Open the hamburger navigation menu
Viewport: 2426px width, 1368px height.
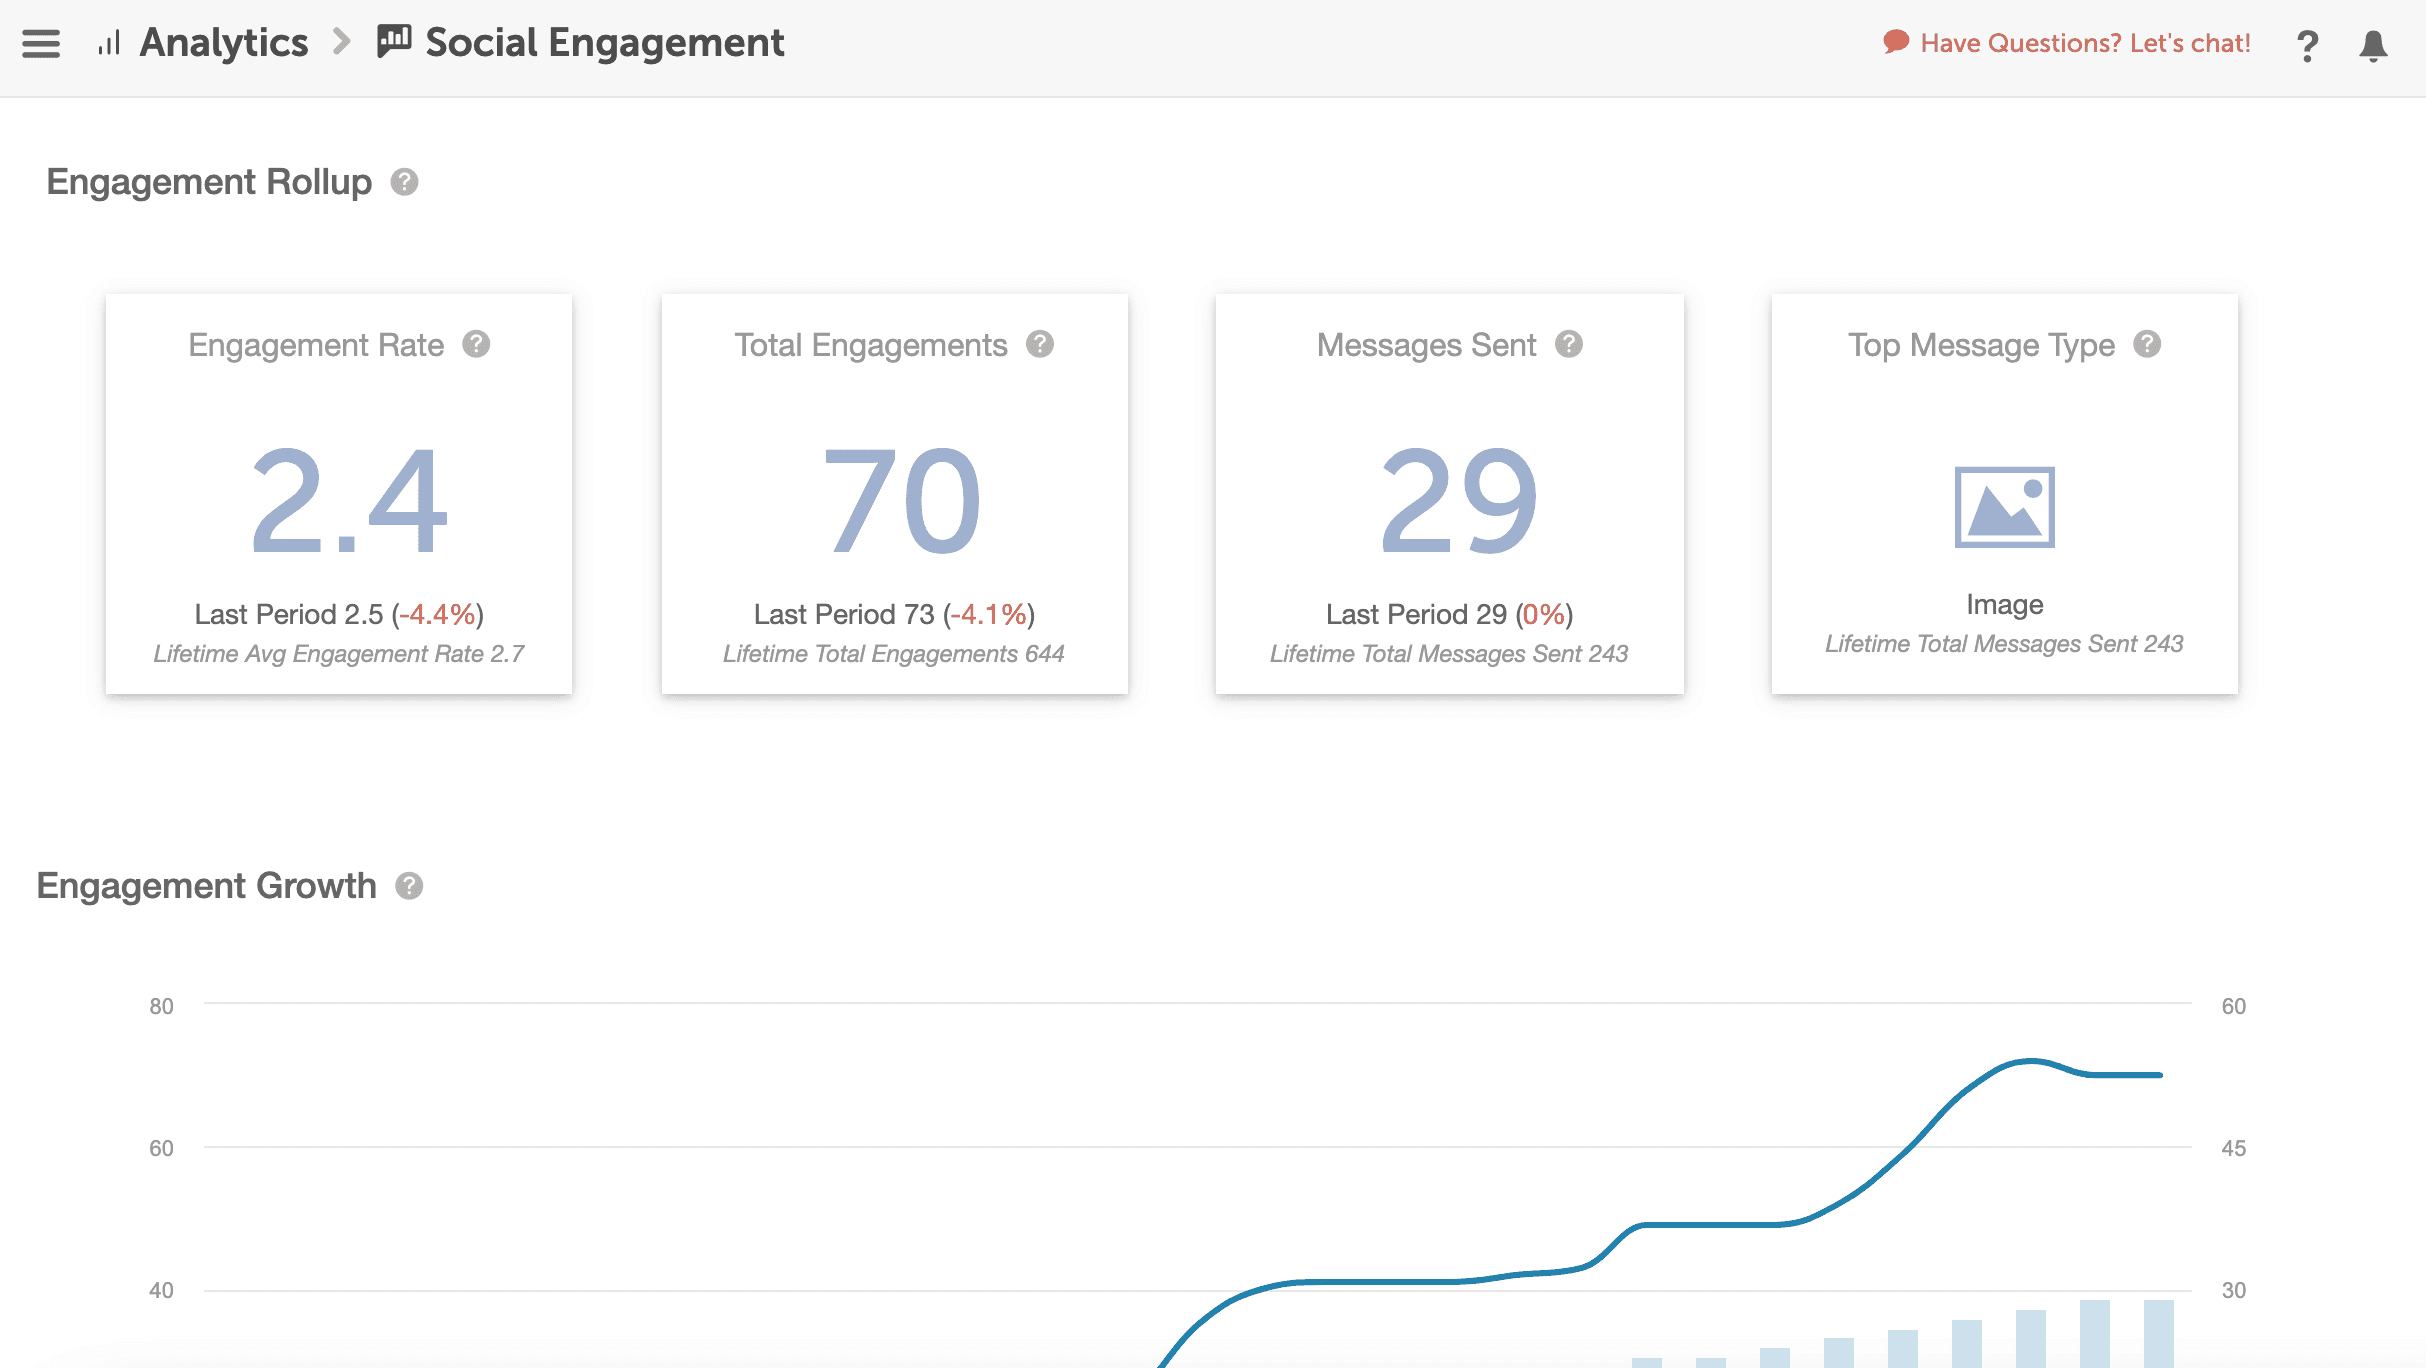pyautogui.click(x=41, y=43)
